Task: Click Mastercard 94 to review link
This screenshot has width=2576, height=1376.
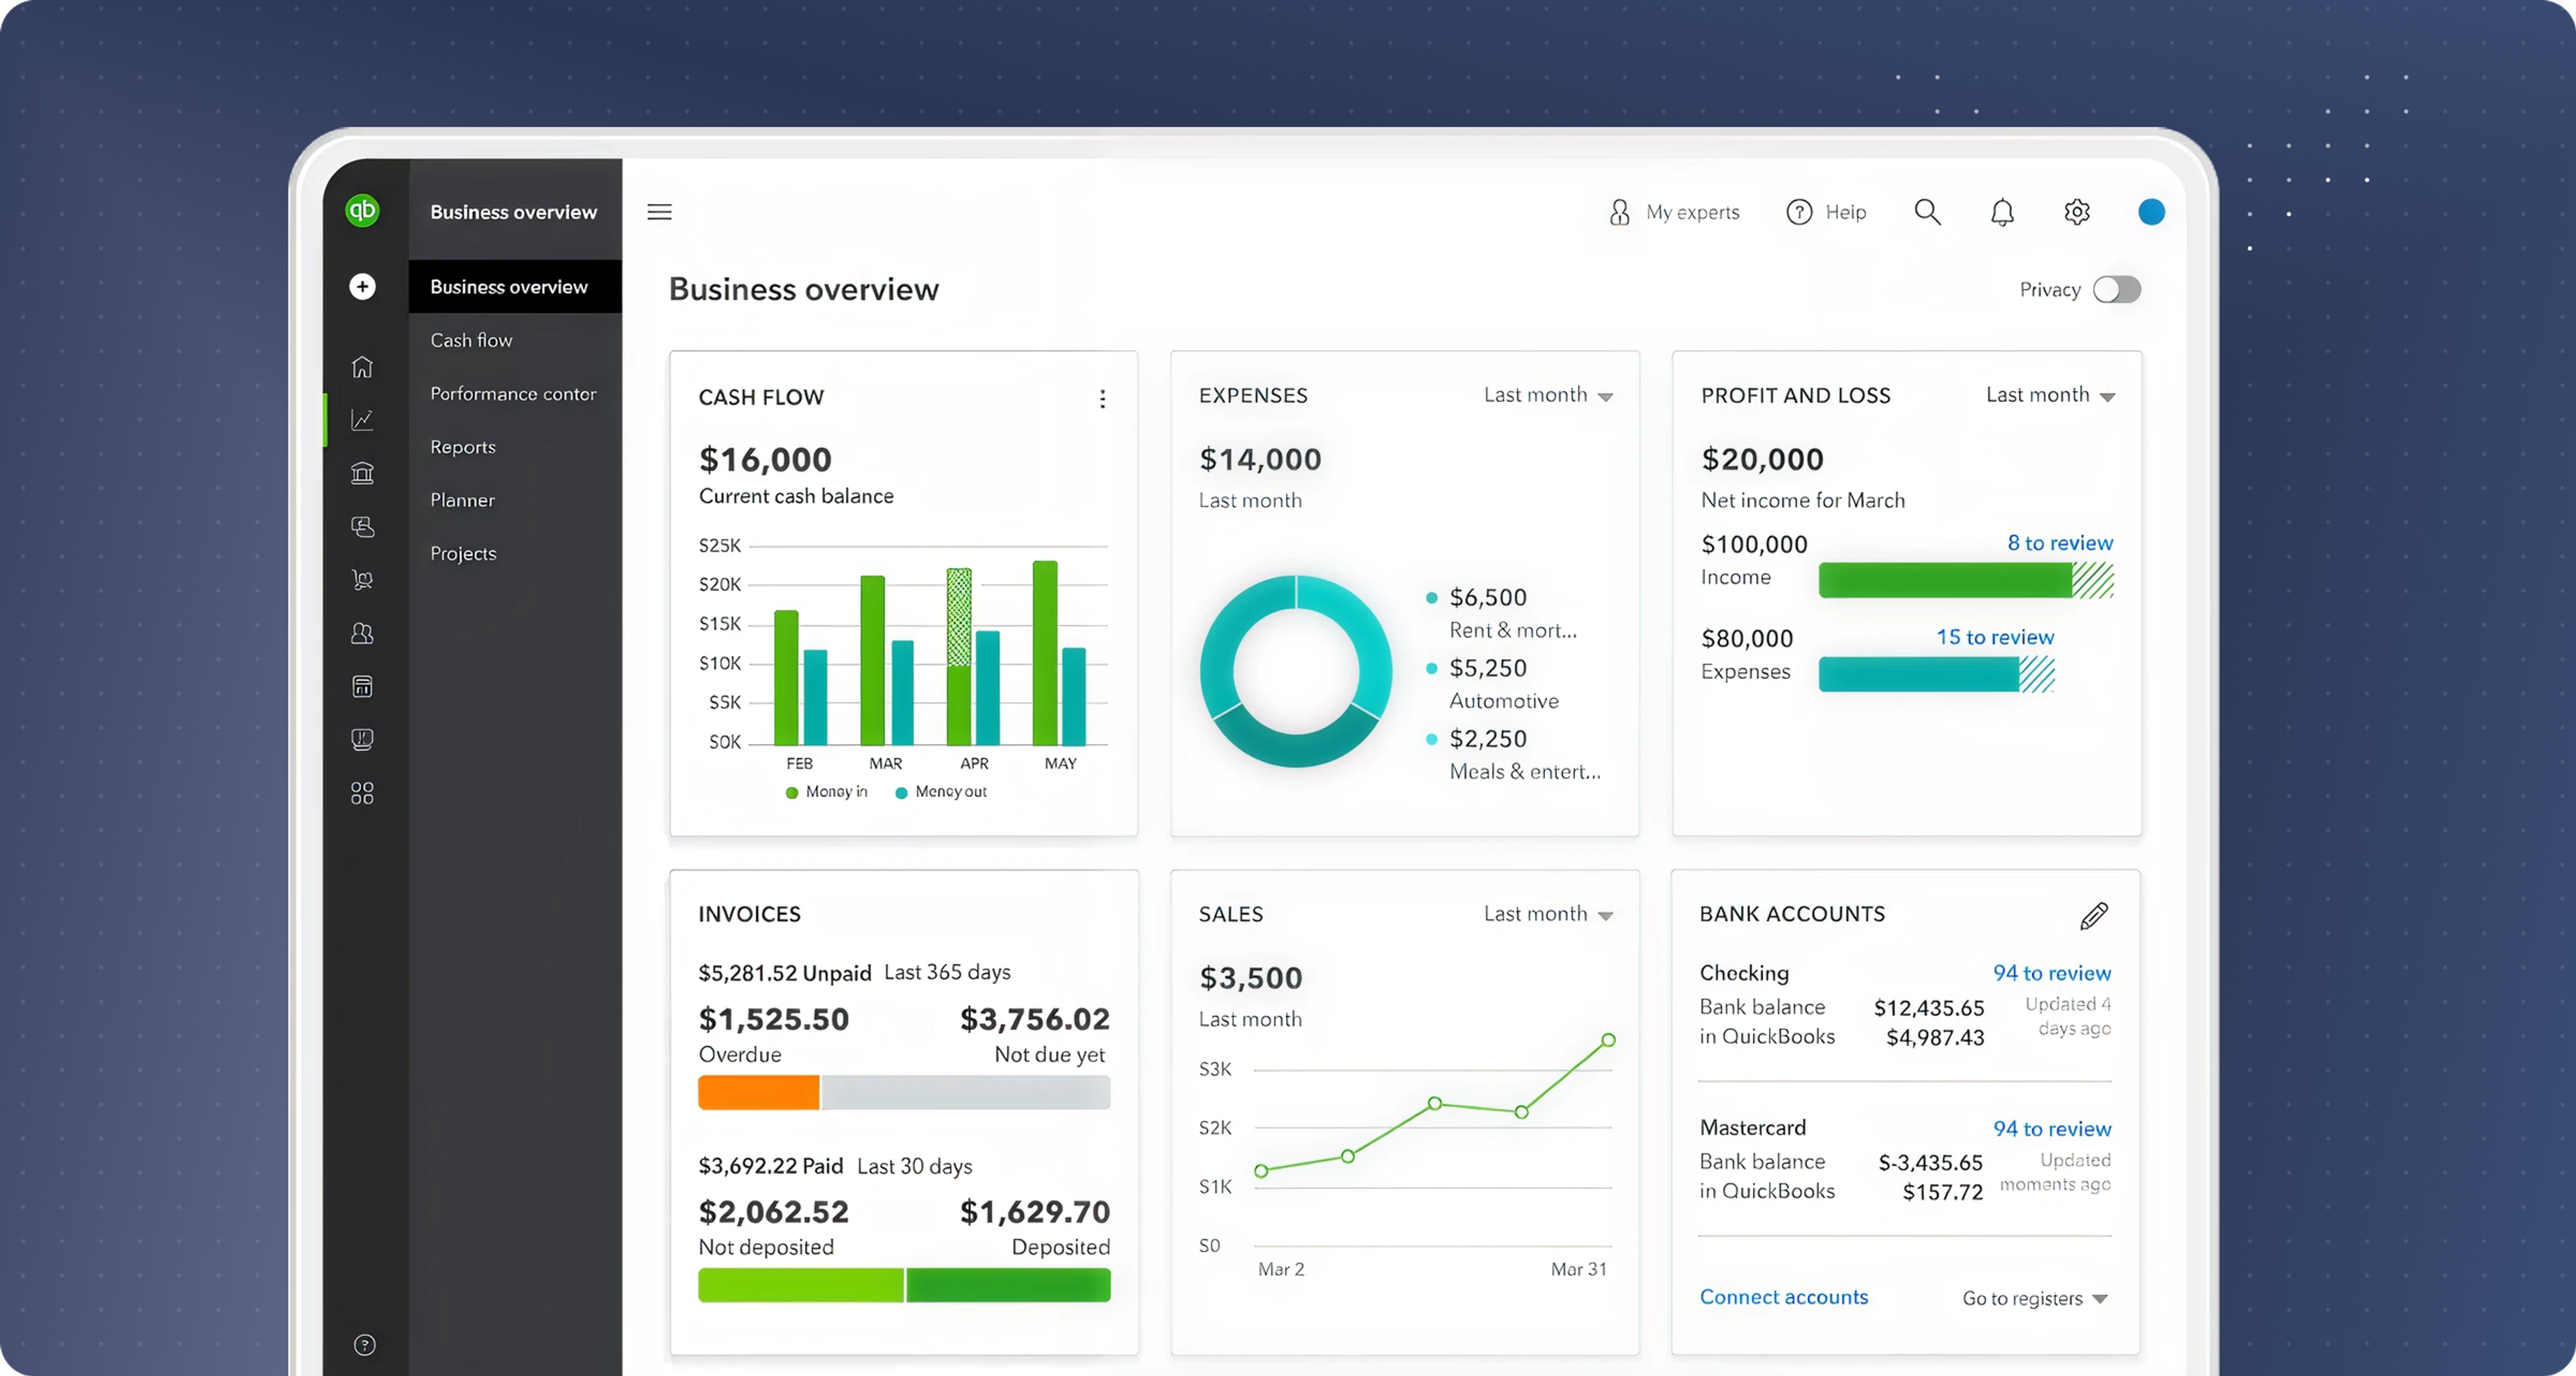Action: tap(2052, 1129)
